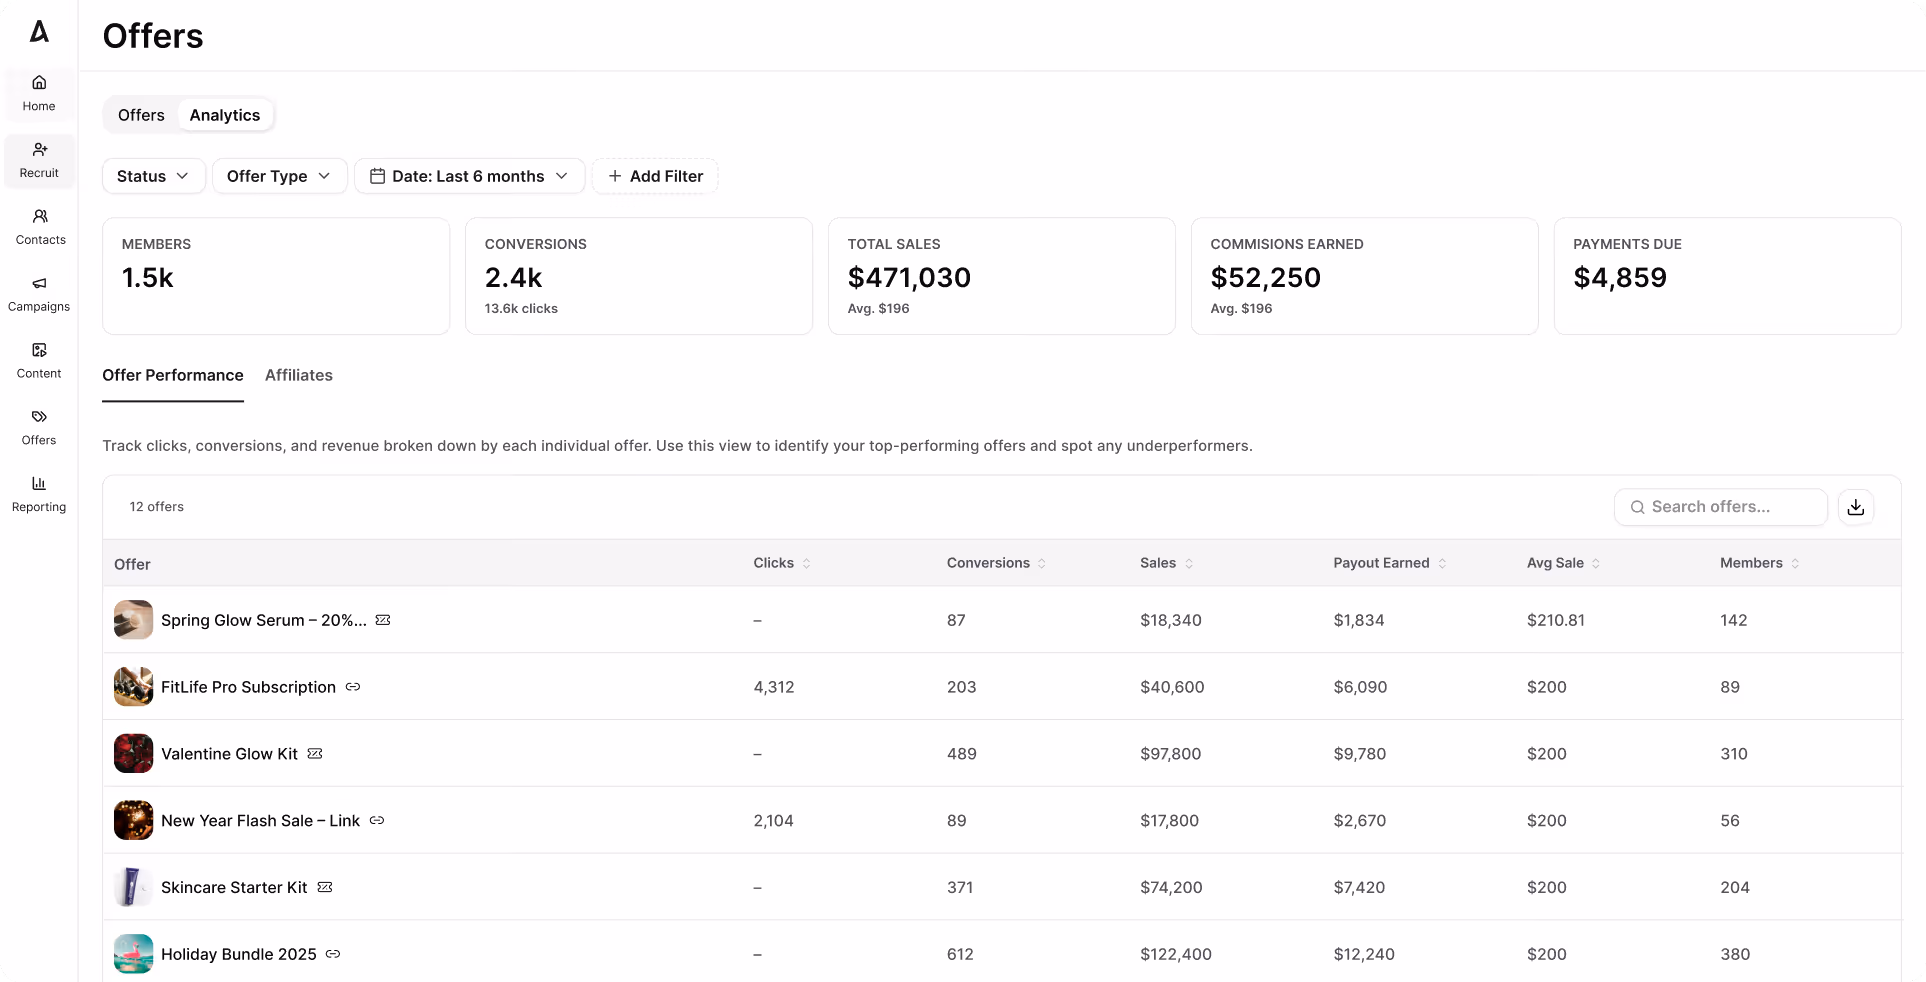This screenshot has height=982, width=1926.
Task: Expand the Status filter dropdown
Action: pos(153,176)
